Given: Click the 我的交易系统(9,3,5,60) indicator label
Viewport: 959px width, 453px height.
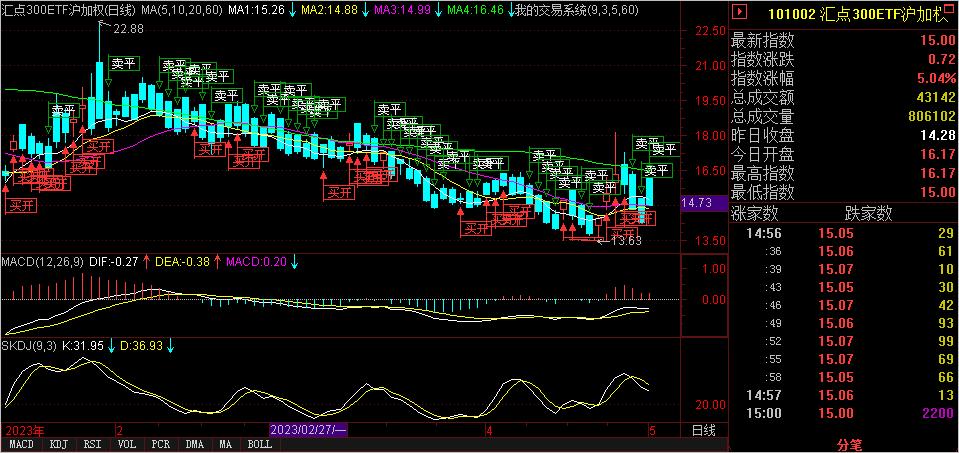Looking at the screenshot, I should coord(577,10).
